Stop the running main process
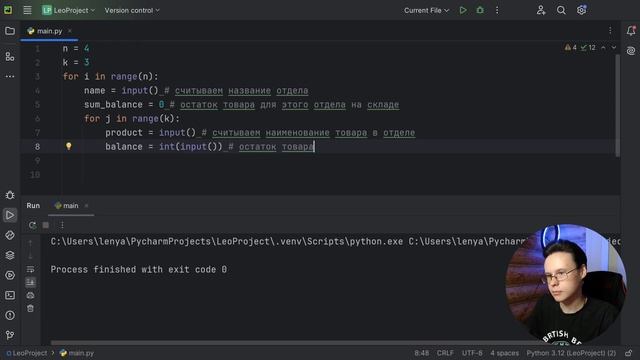 click(x=46, y=225)
